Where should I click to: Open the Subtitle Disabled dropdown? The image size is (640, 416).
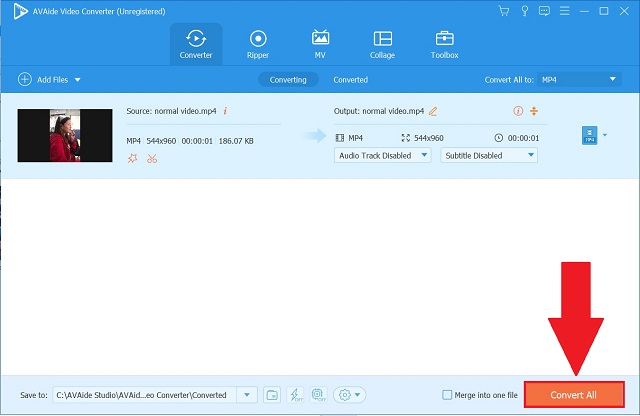[489, 156]
